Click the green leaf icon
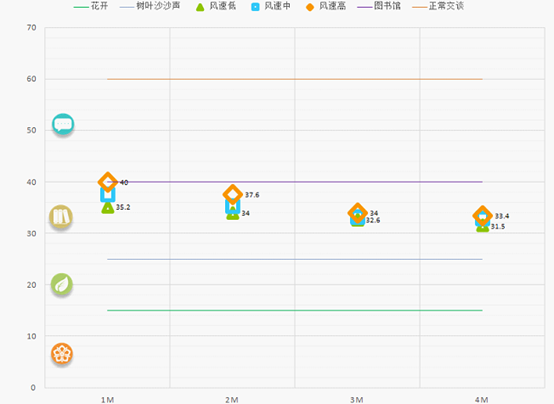This screenshot has width=554, height=404. [x=62, y=284]
